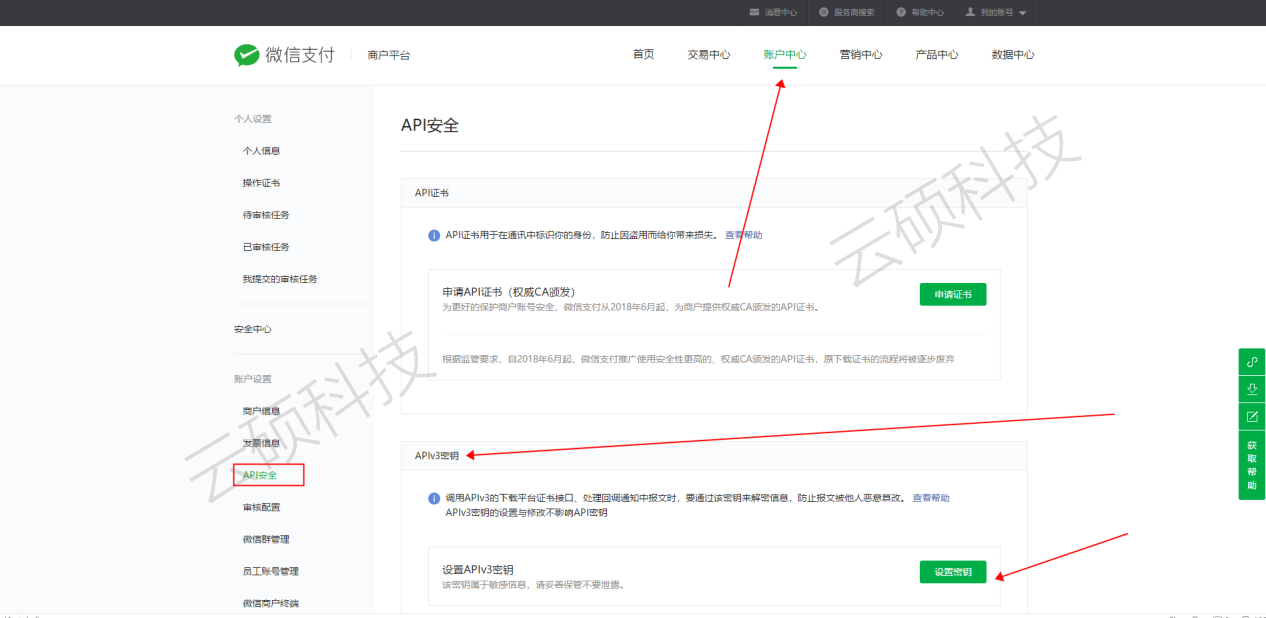Image resolution: width=1266 pixels, height=618 pixels.
Task: Expand the 我的账号 dropdown arrow
Action: click(x=1022, y=13)
